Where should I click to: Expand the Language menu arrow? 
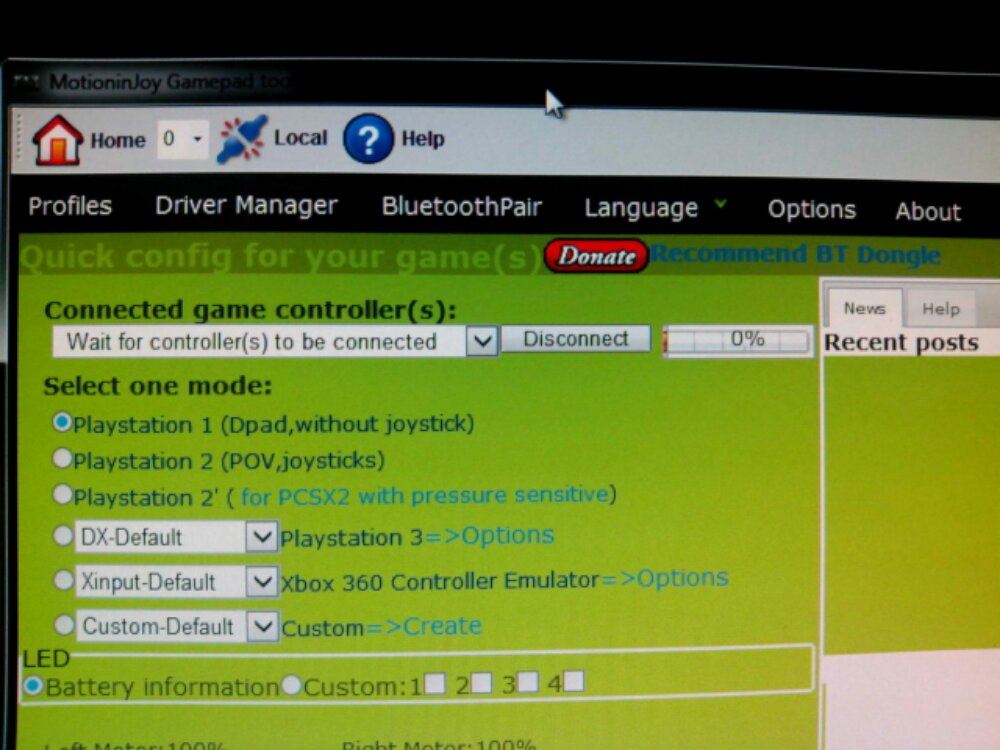(x=721, y=204)
